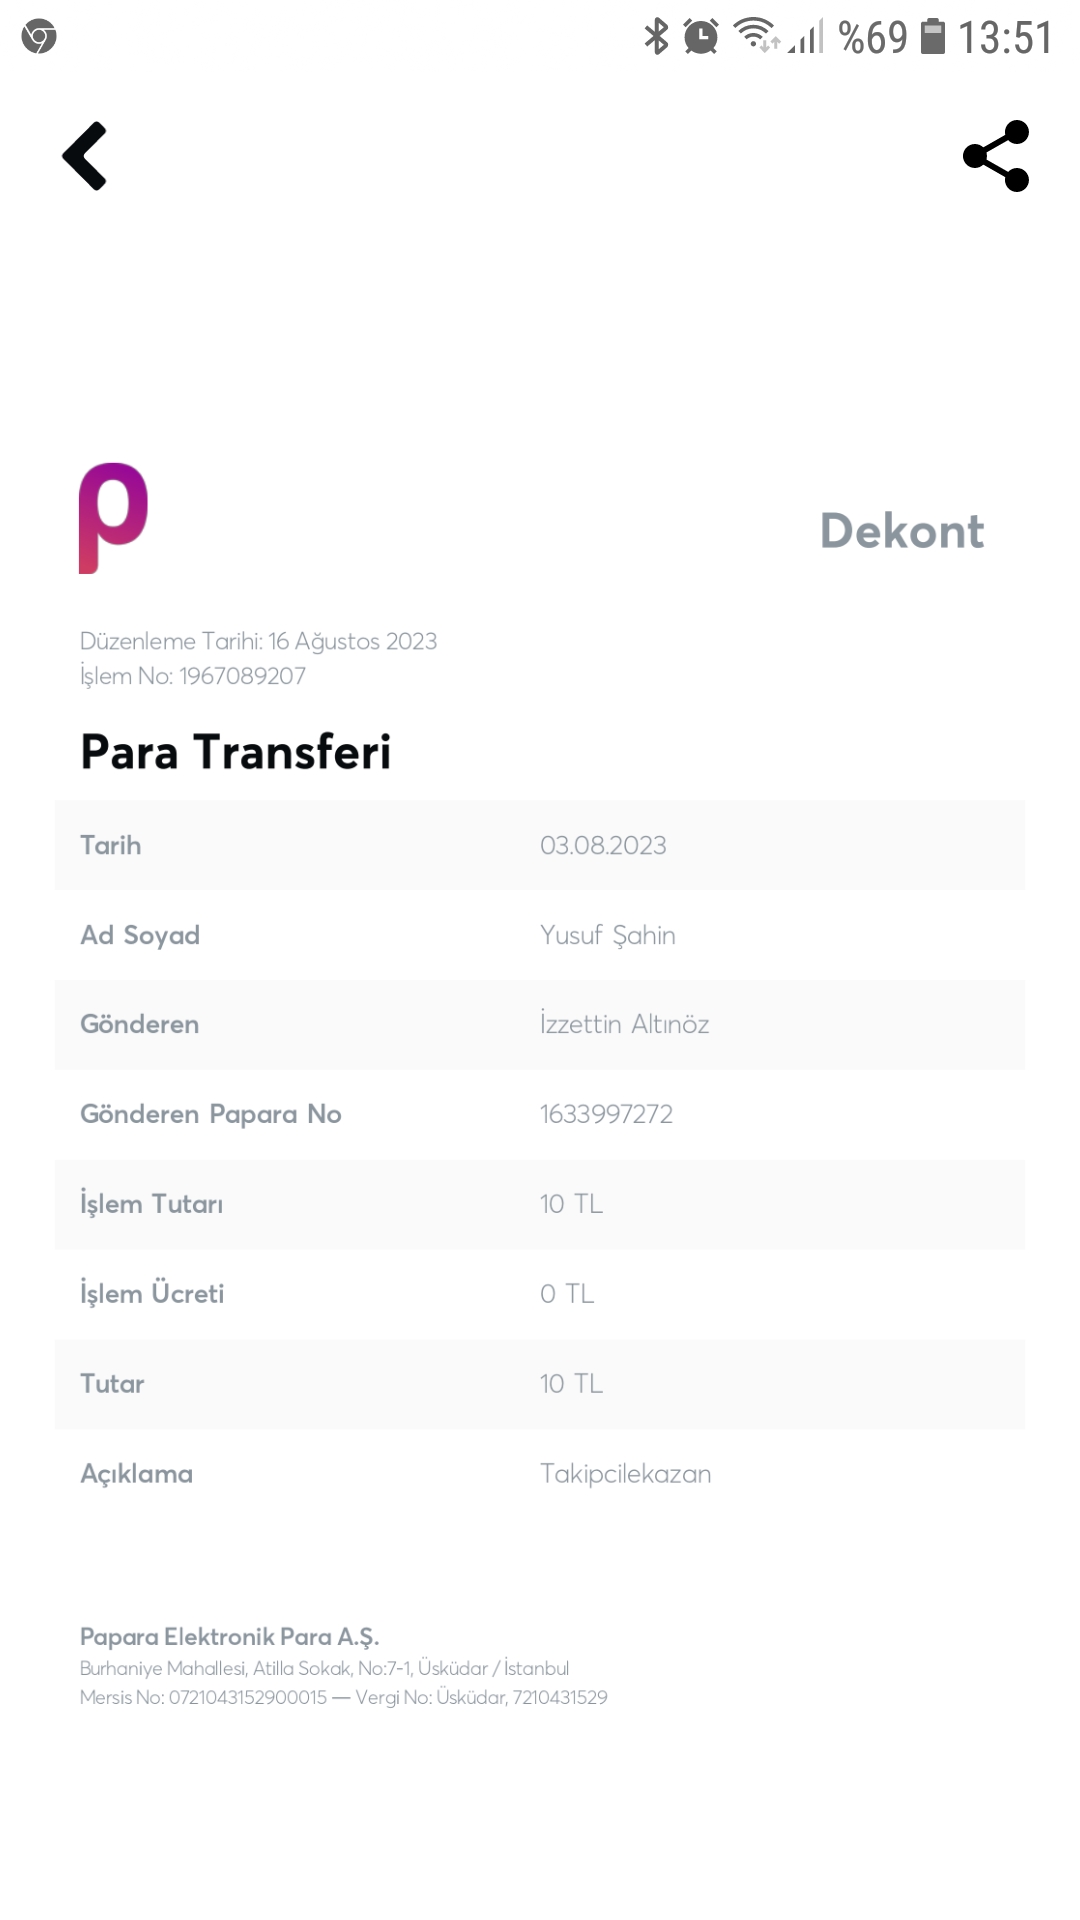
Task: Select the İşlem No 1967089207 text
Action: coord(193,676)
